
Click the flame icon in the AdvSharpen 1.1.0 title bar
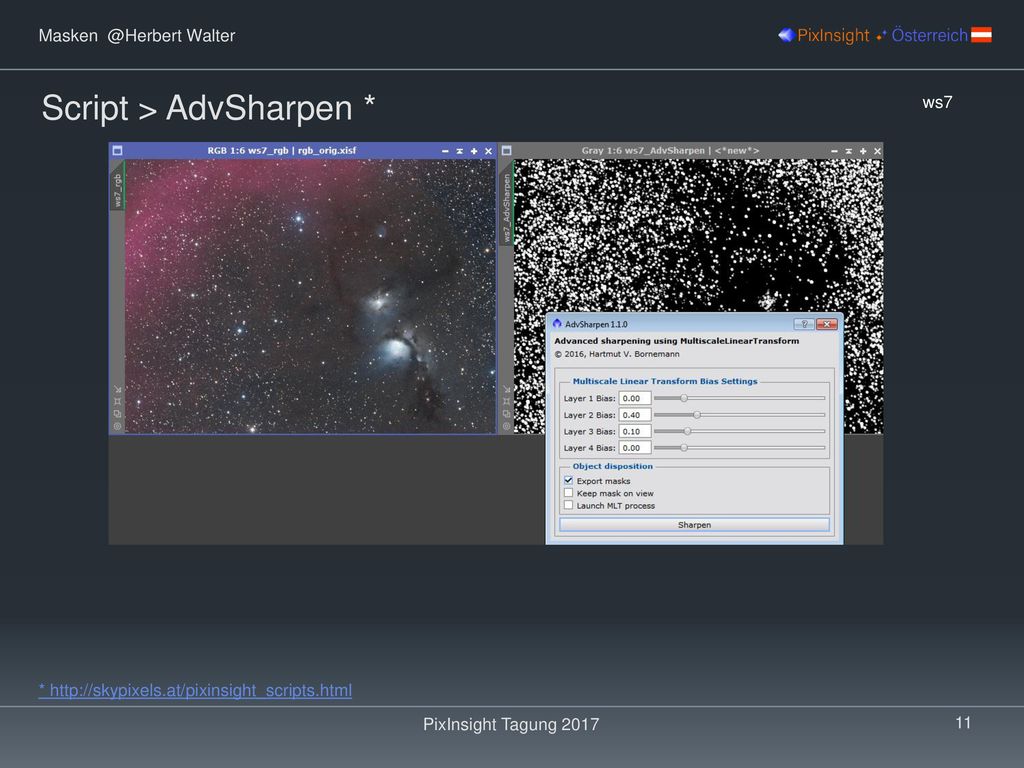point(557,324)
